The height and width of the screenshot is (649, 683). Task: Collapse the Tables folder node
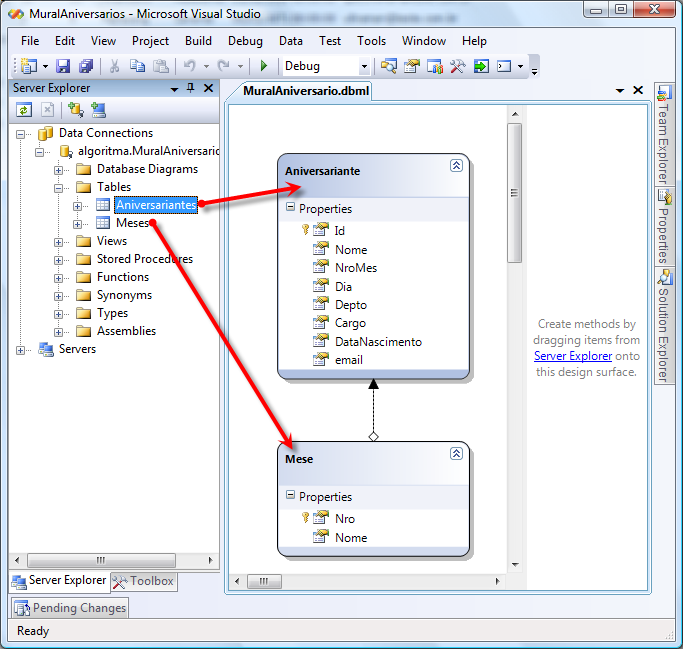pyautogui.click(x=60, y=187)
